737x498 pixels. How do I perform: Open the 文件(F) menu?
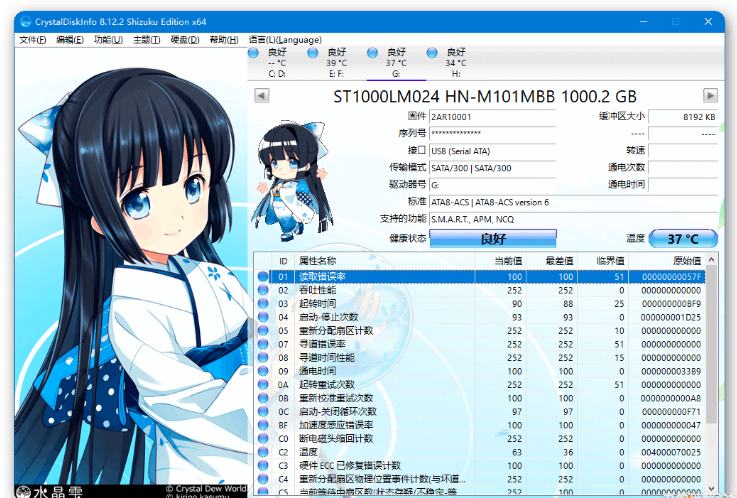(x=32, y=40)
